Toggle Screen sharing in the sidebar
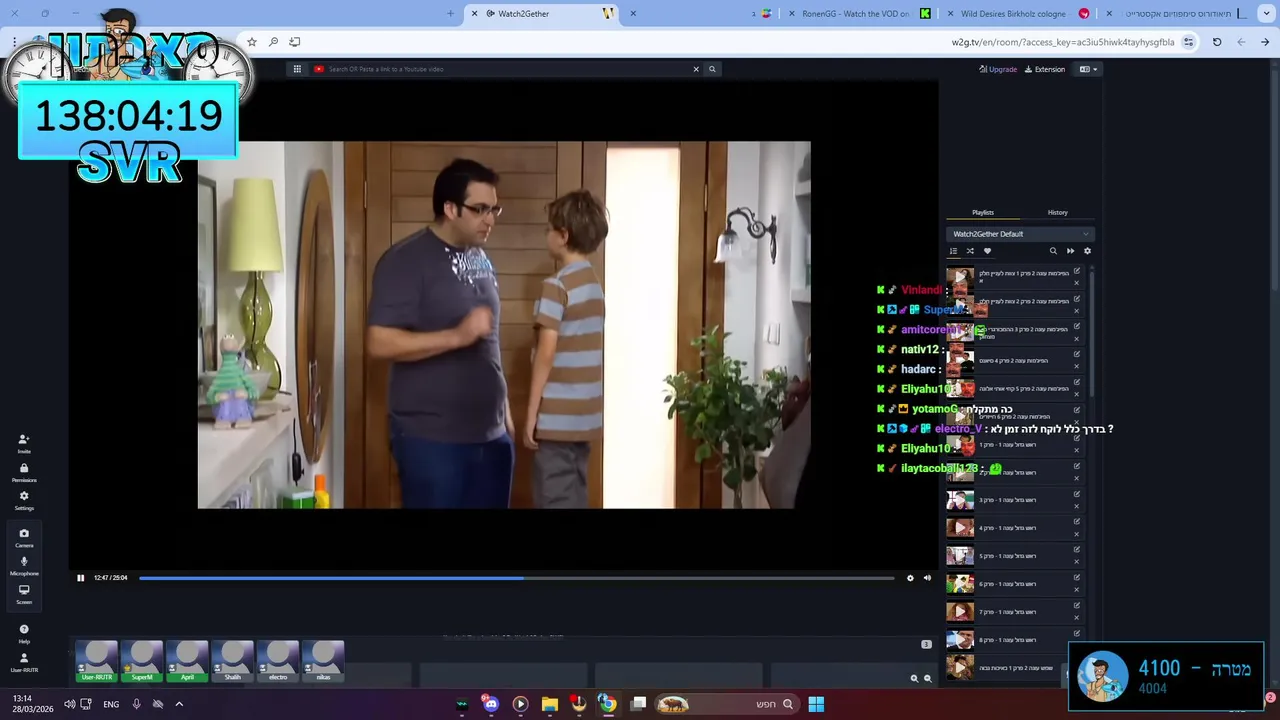 (x=24, y=594)
